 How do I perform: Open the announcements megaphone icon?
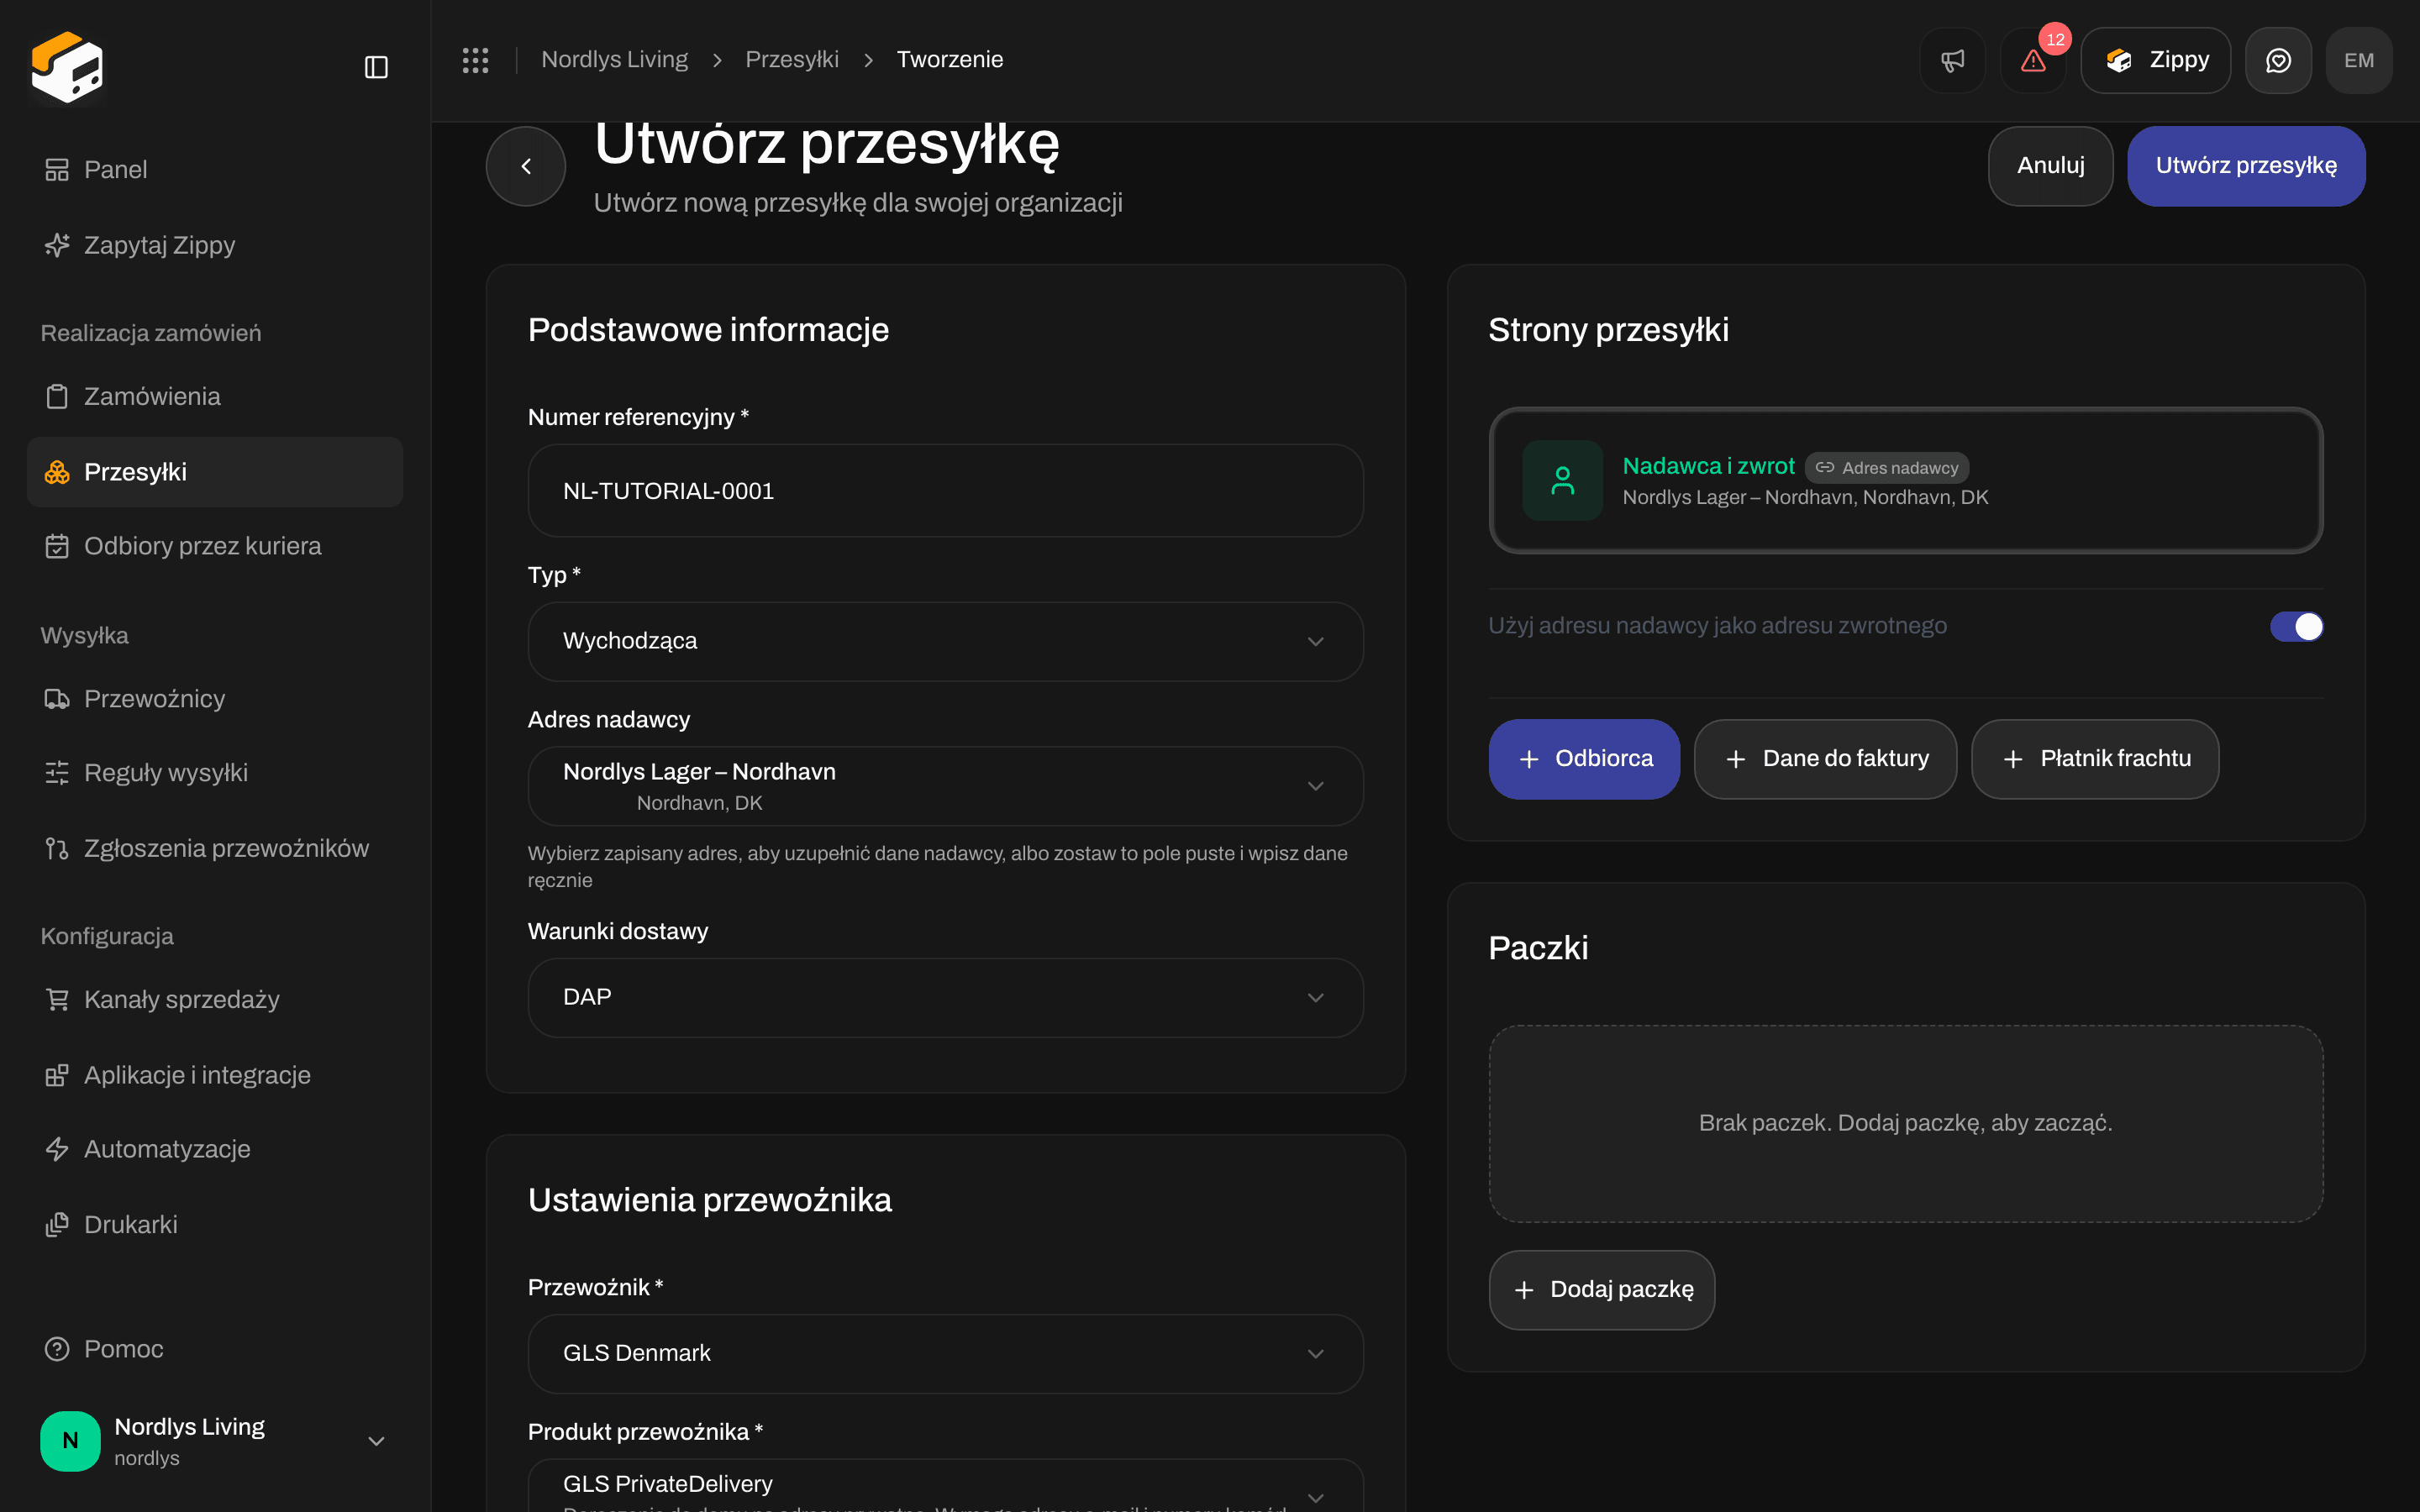pyautogui.click(x=1952, y=60)
